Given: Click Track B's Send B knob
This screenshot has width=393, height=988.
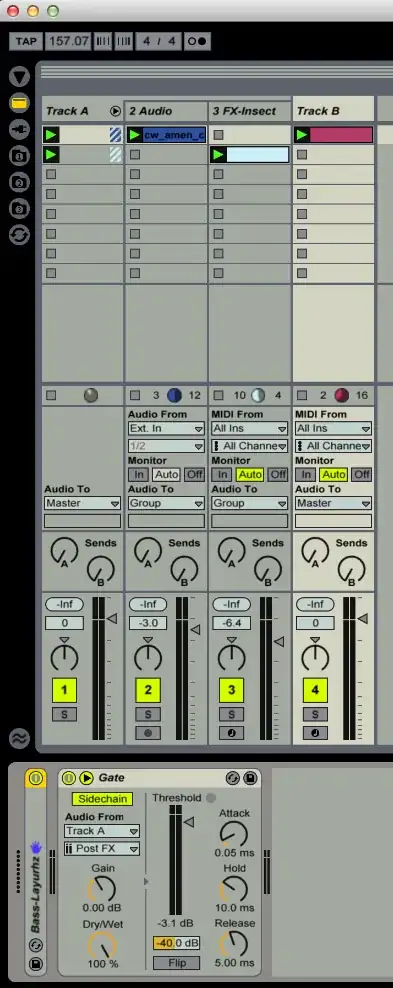Looking at the screenshot, I should [351, 570].
